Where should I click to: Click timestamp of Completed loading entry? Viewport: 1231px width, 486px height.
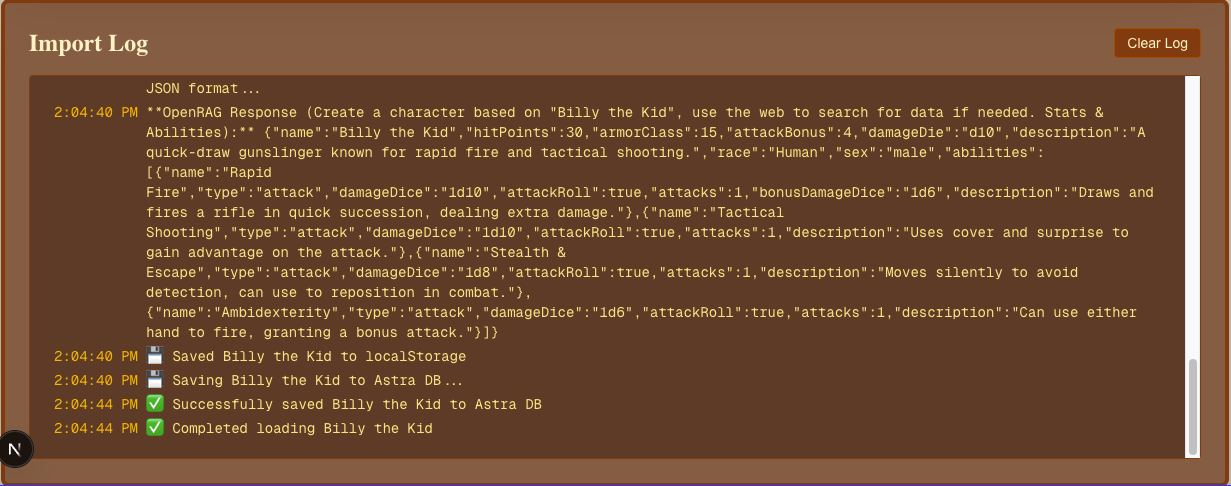96,428
